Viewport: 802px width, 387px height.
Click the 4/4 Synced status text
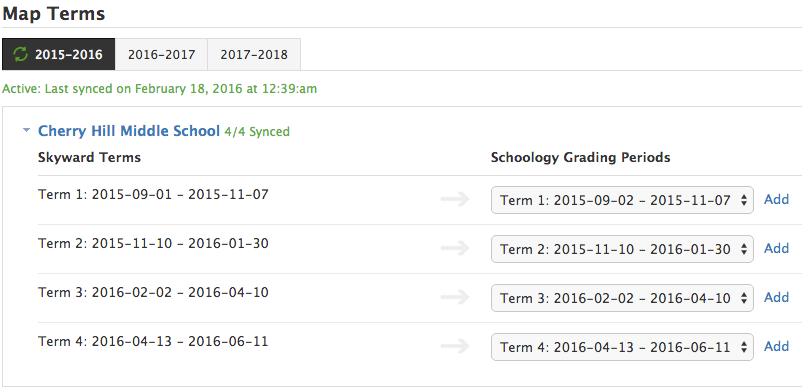[257, 132]
